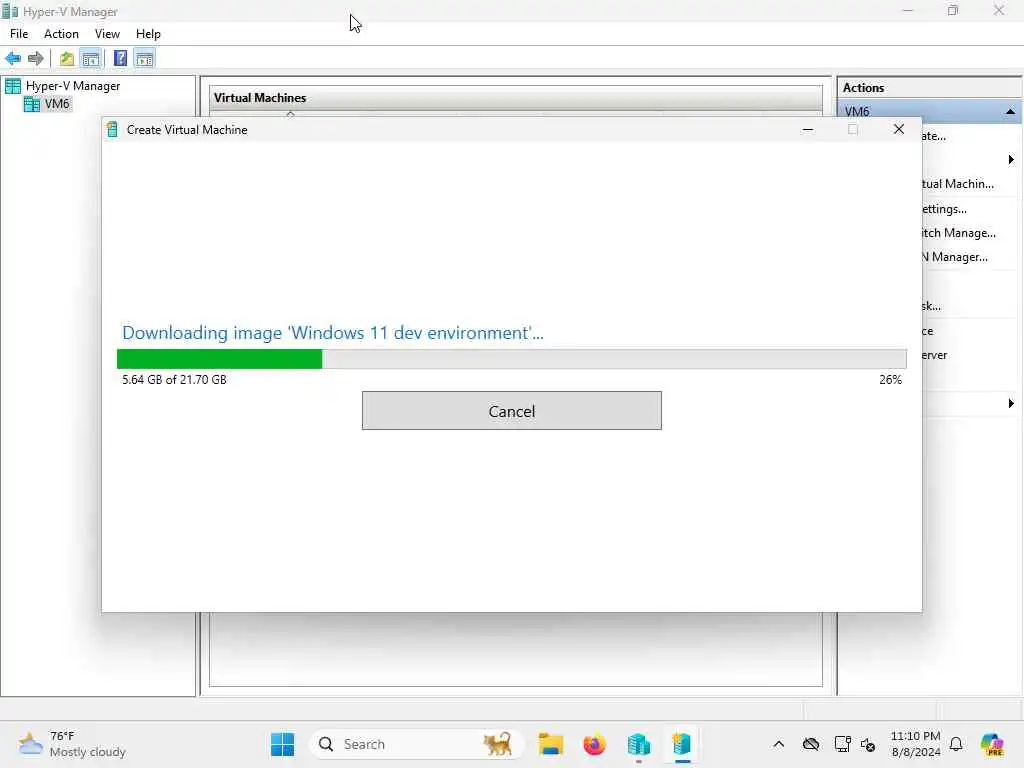
Task: Expand the first submenu arrow in Actions pane
Action: pyautogui.click(x=1011, y=159)
